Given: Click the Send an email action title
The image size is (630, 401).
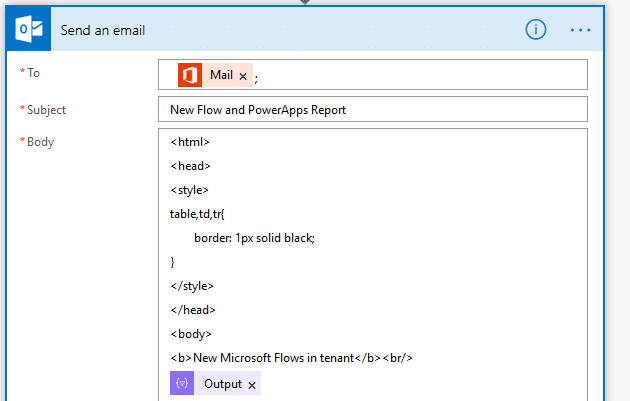Looking at the screenshot, I should coord(102,31).
